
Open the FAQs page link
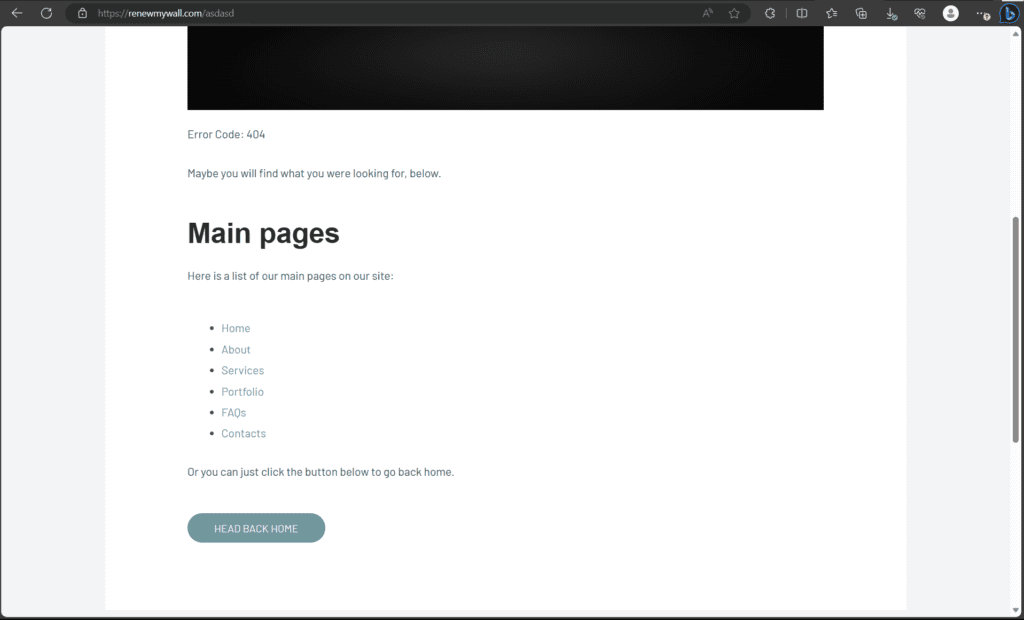(x=234, y=412)
